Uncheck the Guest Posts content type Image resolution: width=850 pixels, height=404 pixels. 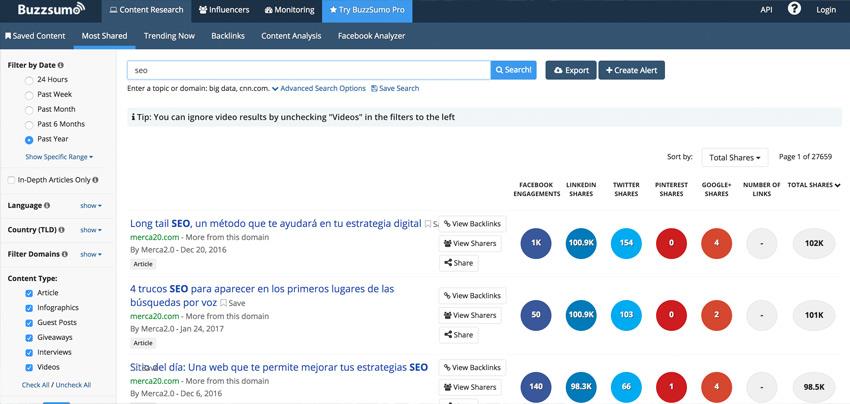click(29, 323)
